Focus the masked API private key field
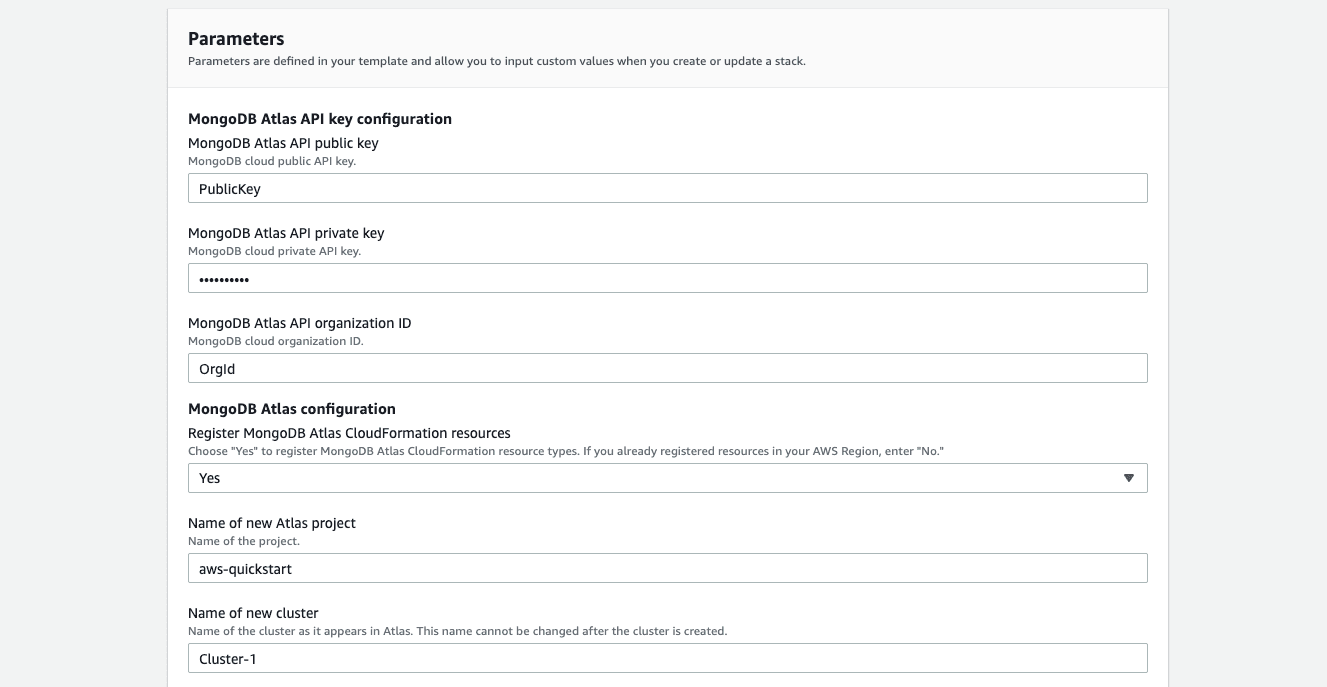This screenshot has height=687, width=1327. [667, 278]
